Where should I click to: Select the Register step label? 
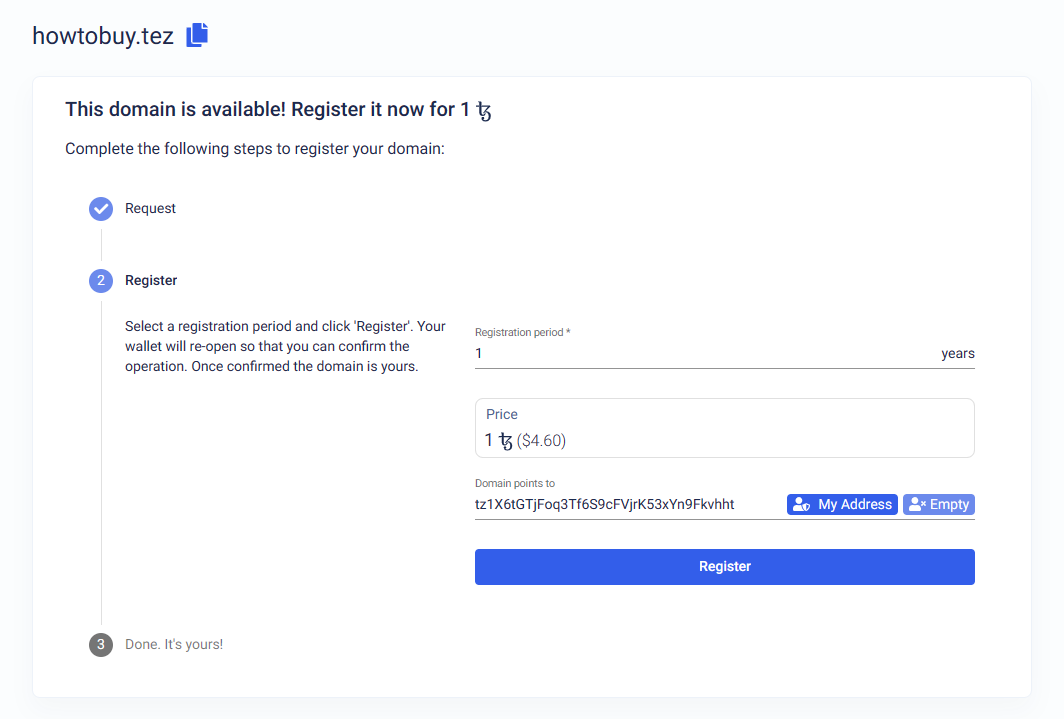point(151,281)
